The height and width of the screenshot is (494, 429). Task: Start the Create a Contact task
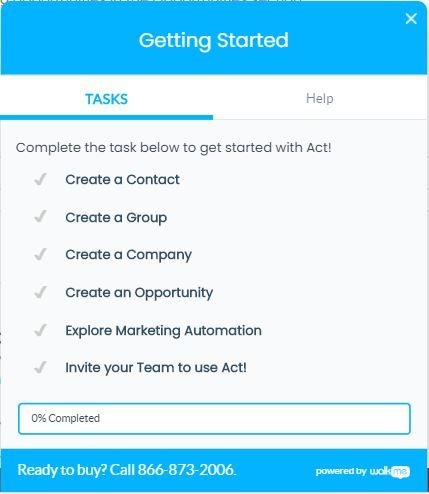pyautogui.click(x=122, y=179)
